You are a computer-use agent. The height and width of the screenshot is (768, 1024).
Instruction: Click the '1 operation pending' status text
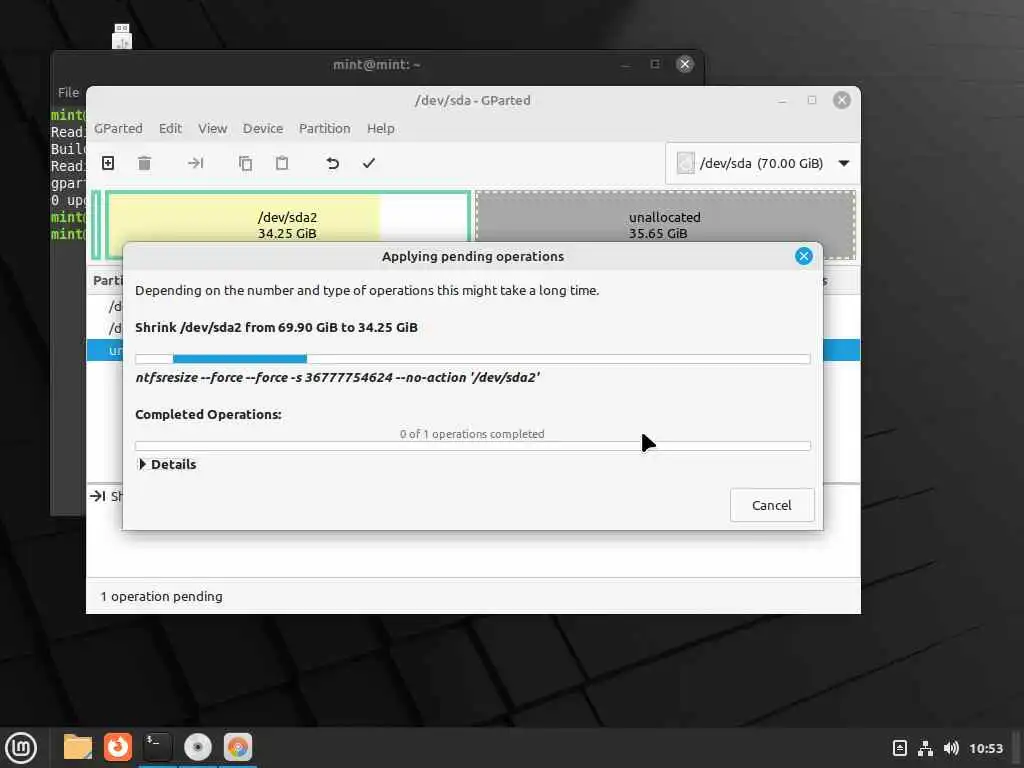pyautogui.click(x=161, y=596)
